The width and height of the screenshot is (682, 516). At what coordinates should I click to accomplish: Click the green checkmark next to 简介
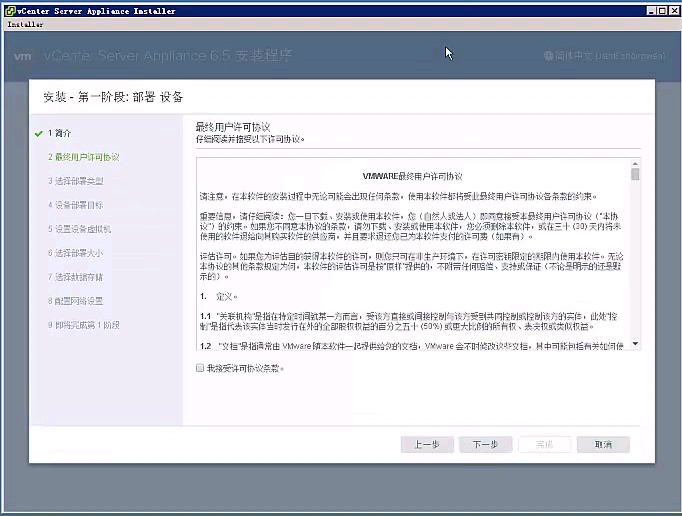point(39,133)
